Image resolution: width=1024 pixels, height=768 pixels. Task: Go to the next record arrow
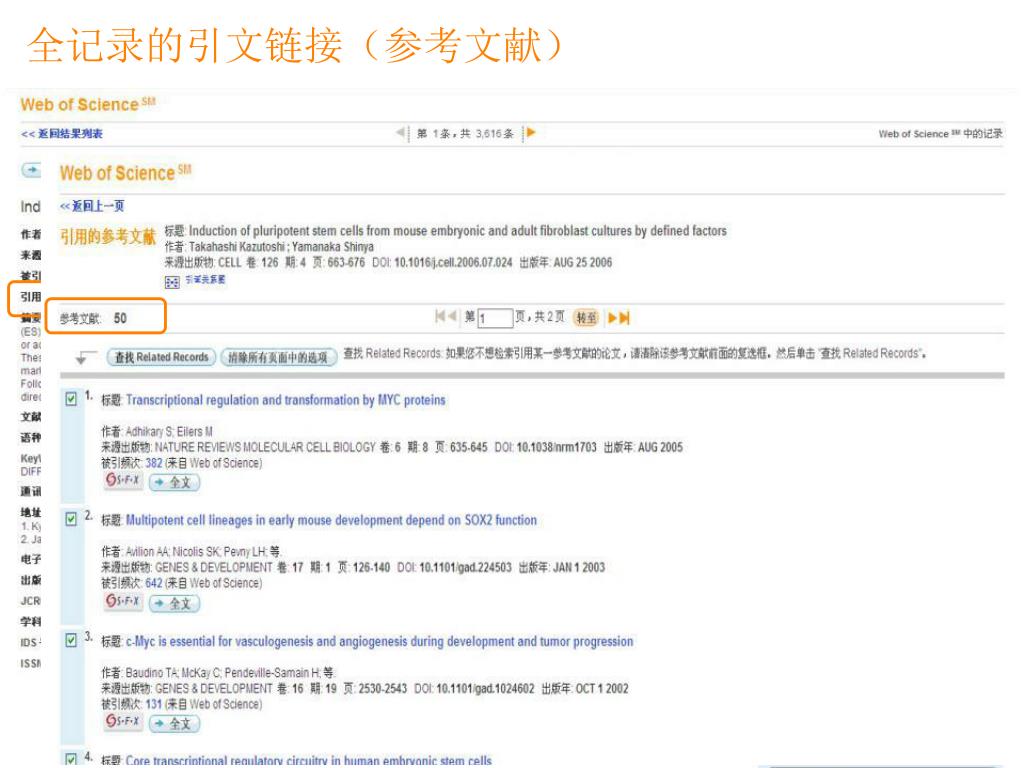tap(531, 133)
